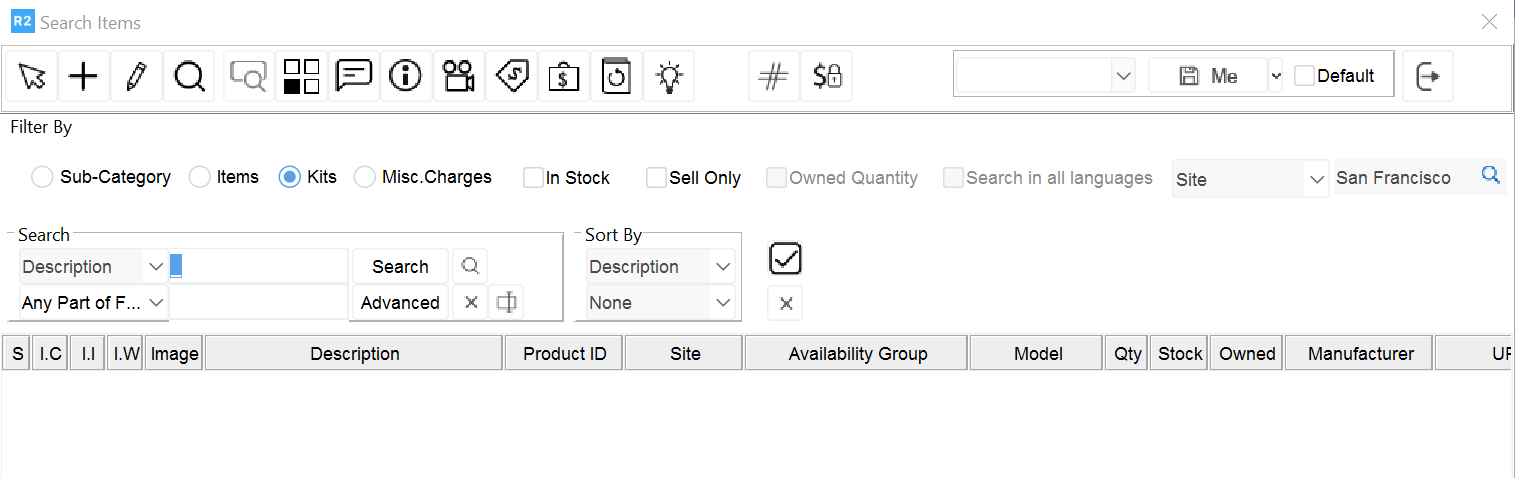Click the price tag icon
The image size is (1515, 478).
point(511,77)
